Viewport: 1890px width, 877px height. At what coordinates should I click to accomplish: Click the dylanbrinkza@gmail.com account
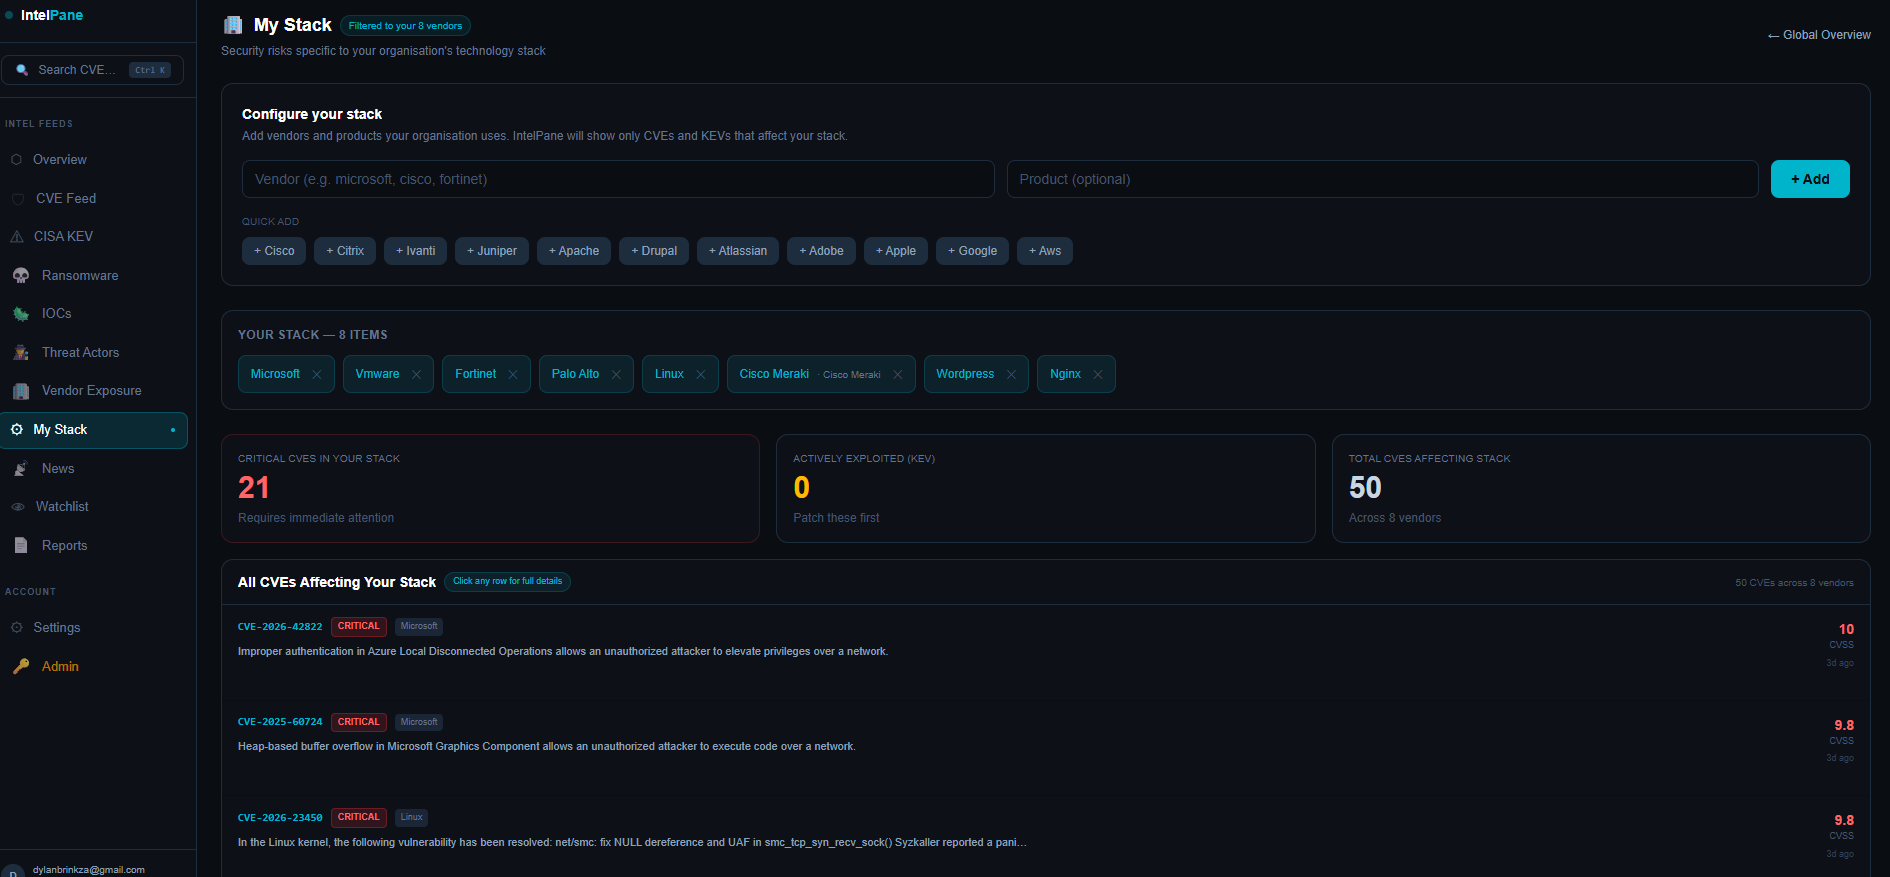coord(88,870)
